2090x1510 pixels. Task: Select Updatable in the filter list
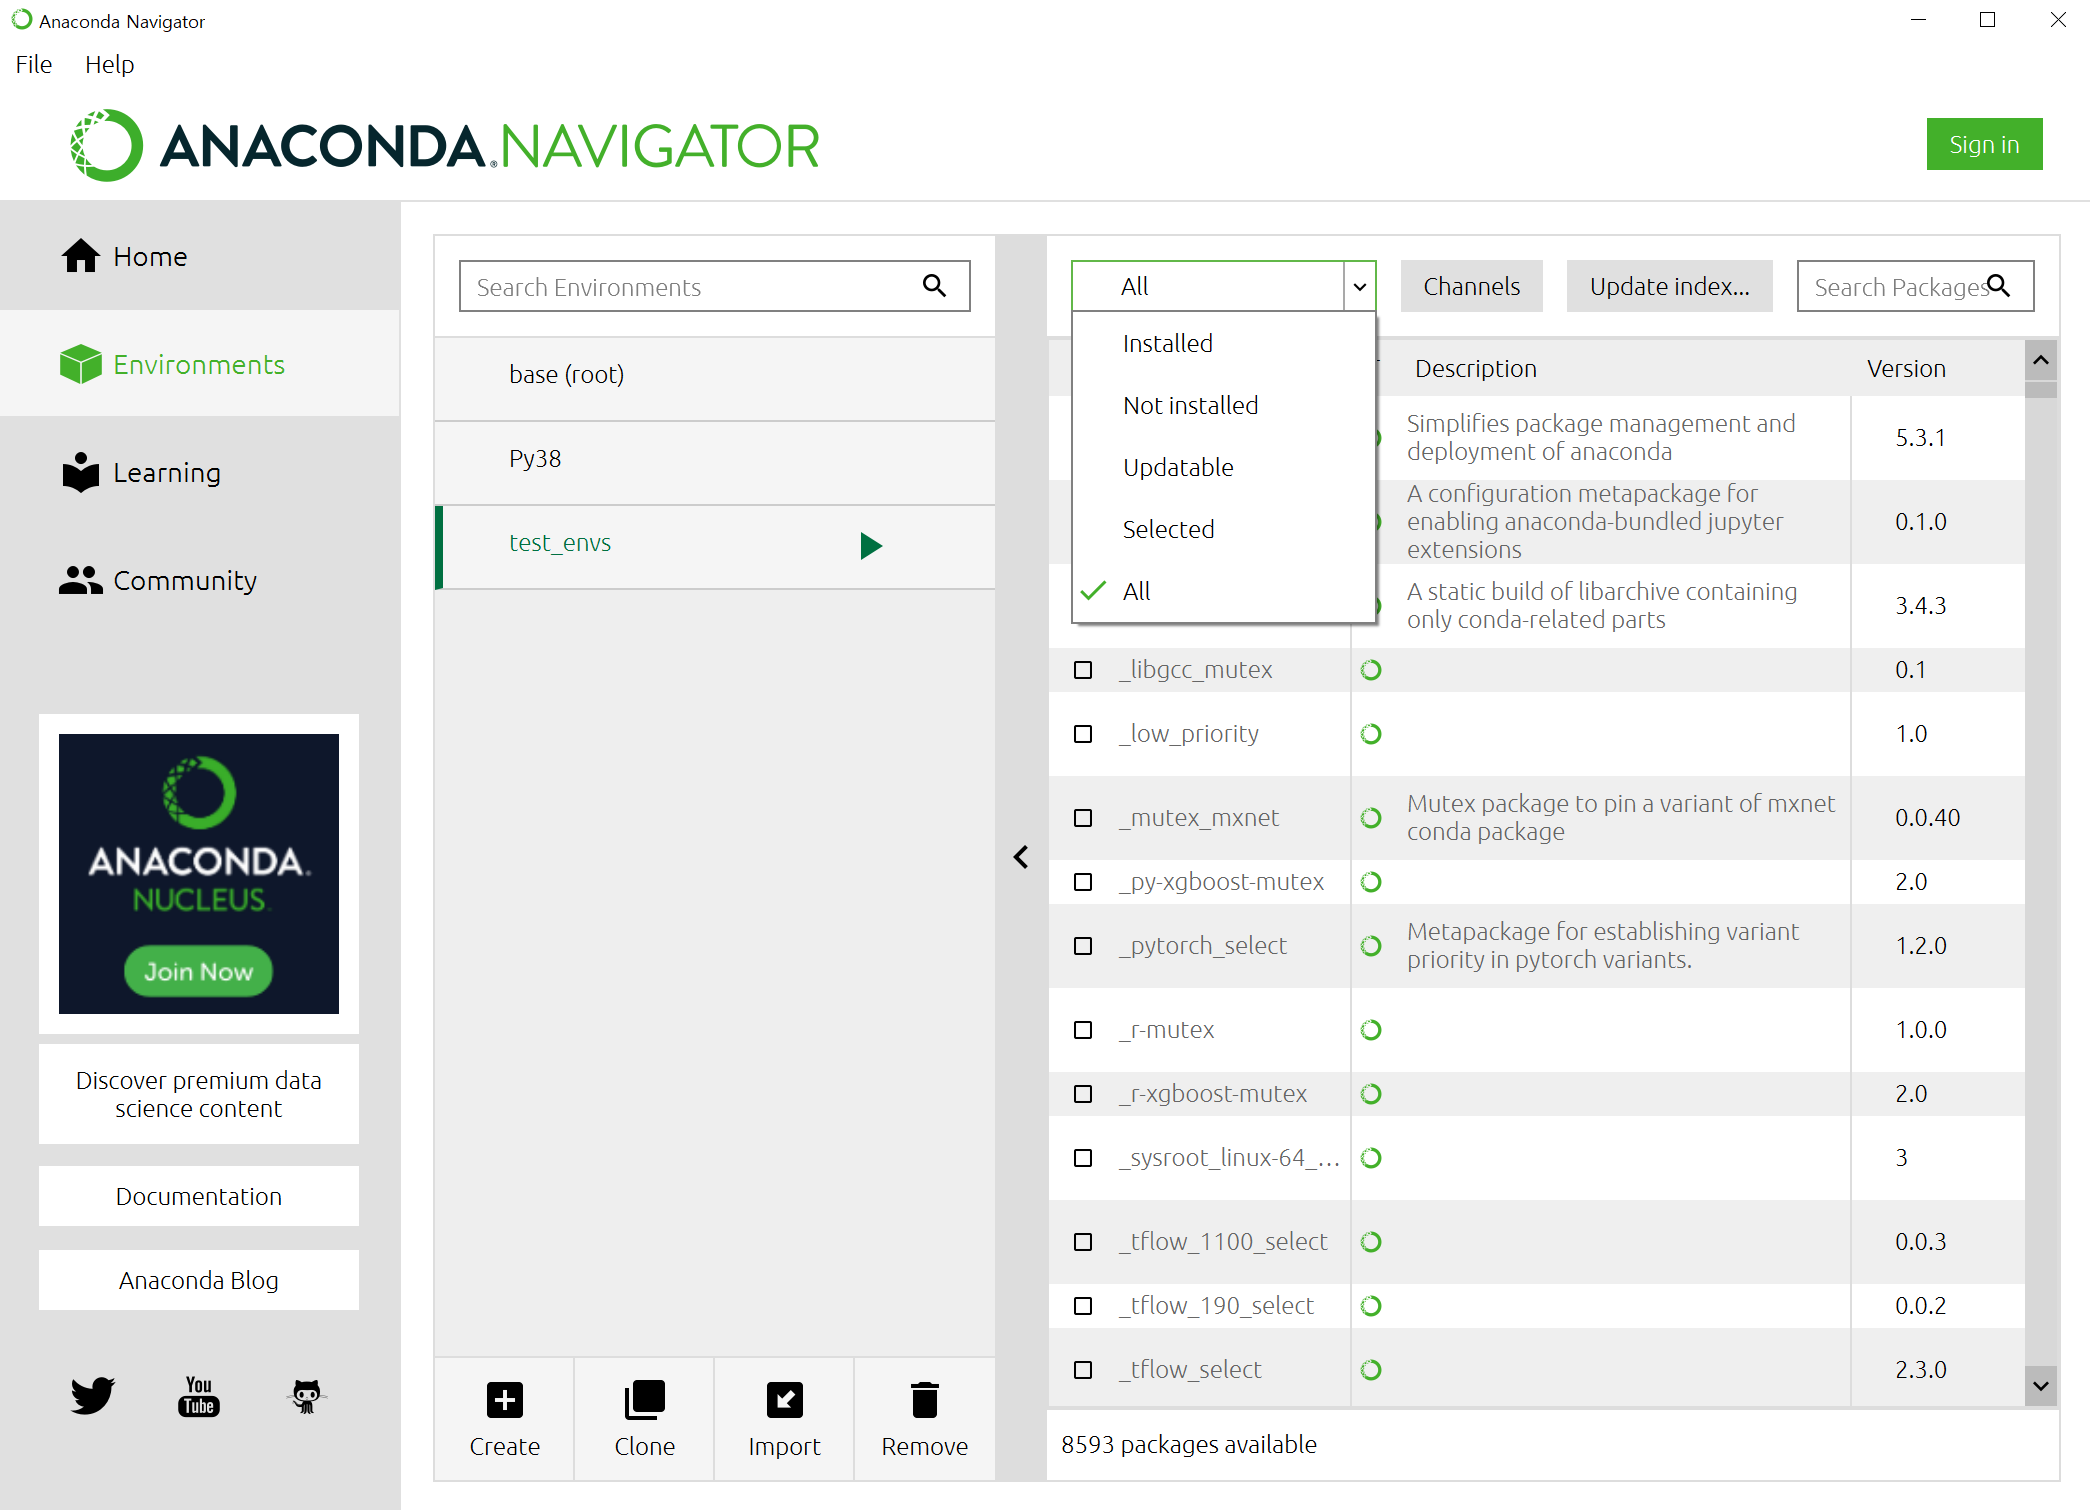(1178, 467)
